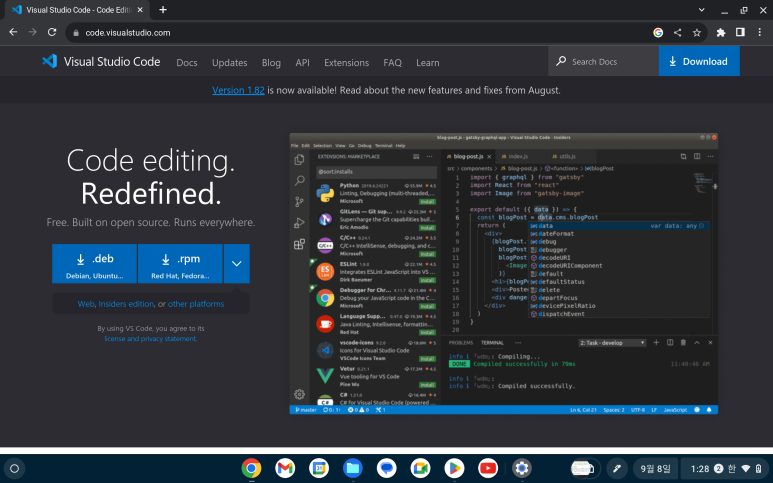Expand more download options chevron
The width and height of the screenshot is (773, 483).
click(x=237, y=264)
